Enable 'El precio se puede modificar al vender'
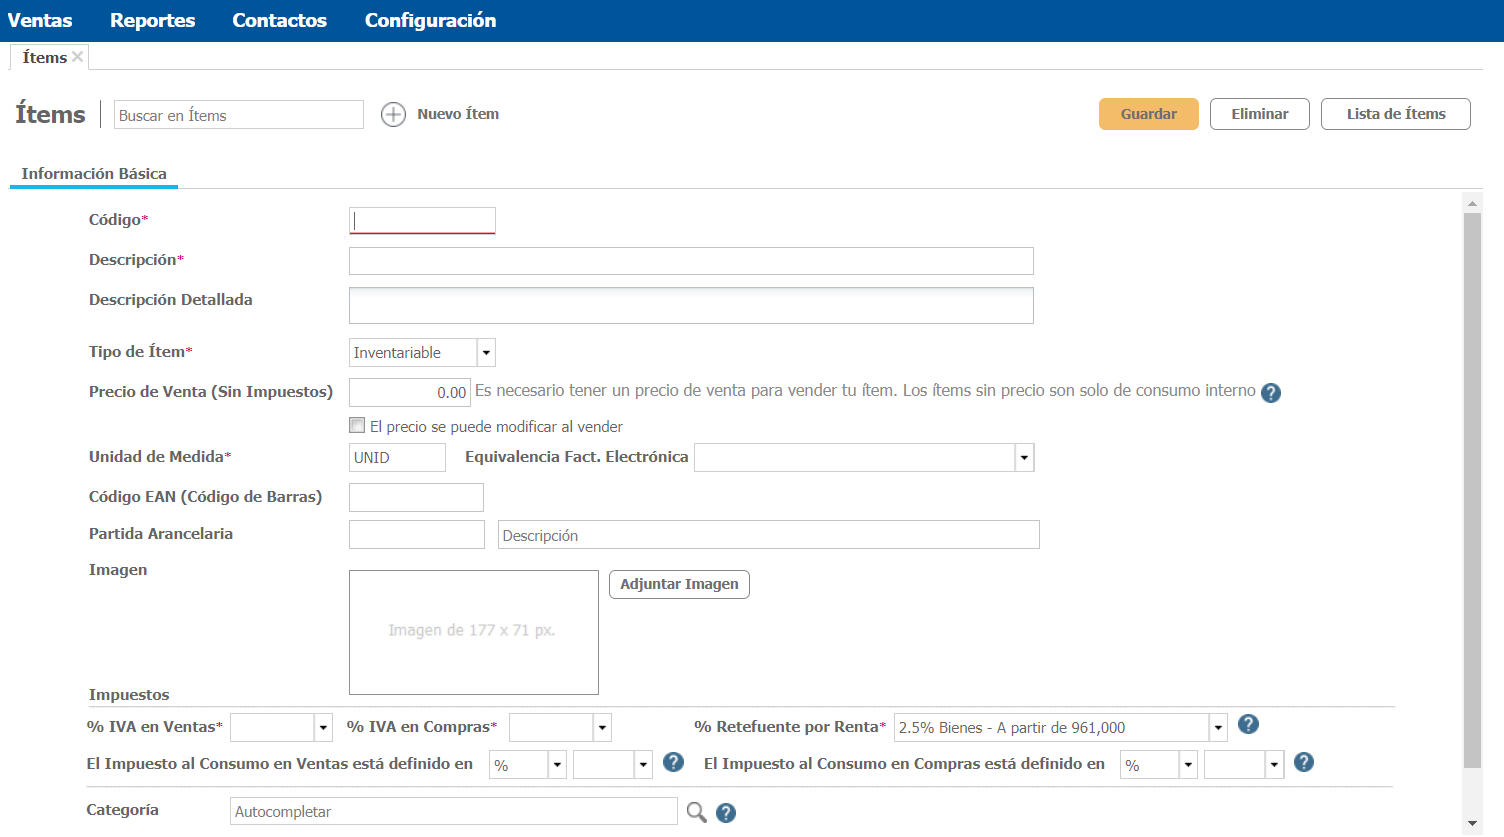Image resolution: width=1504 pixels, height=837 pixels. click(357, 426)
